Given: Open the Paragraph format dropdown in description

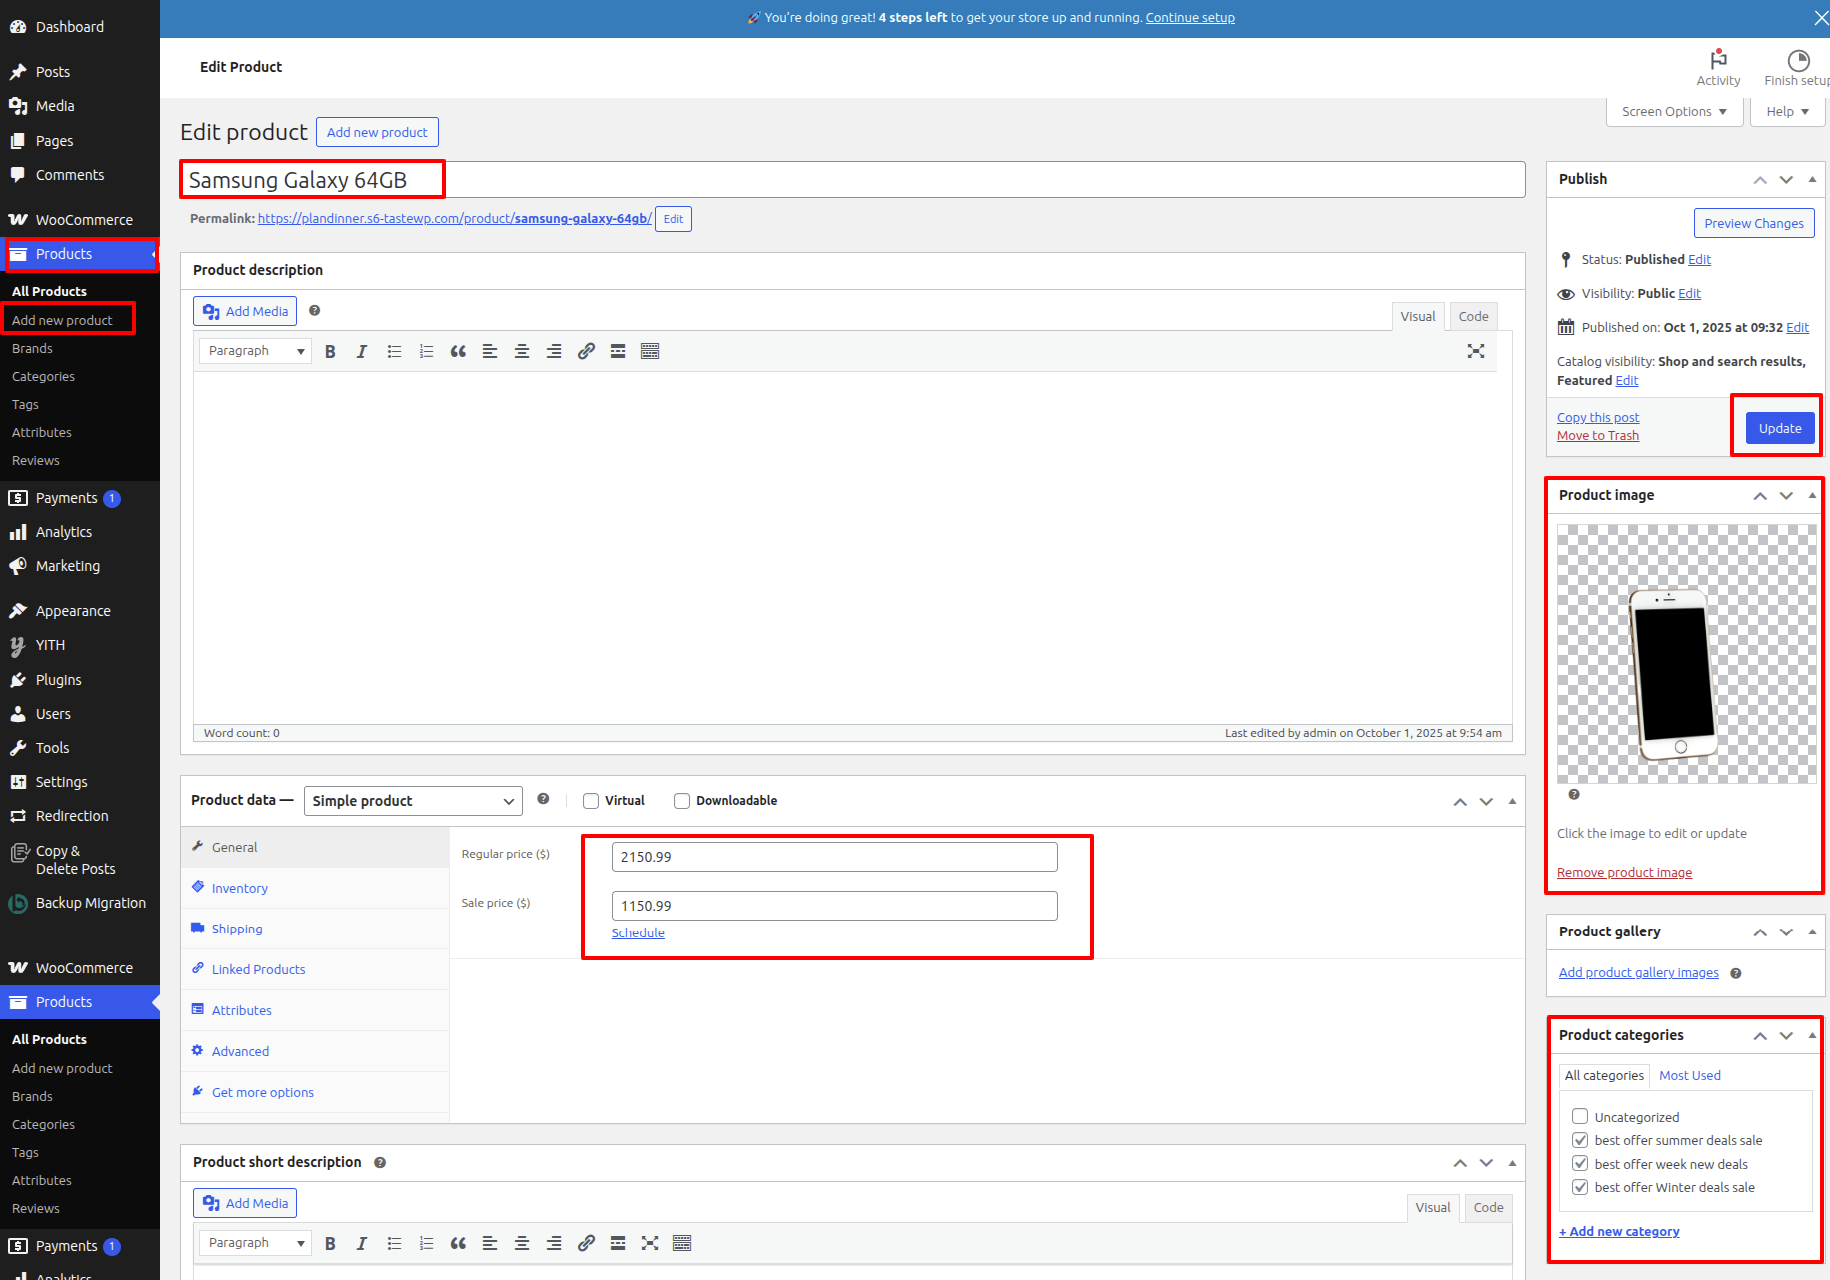Looking at the screenshot, I should (255, 351).
